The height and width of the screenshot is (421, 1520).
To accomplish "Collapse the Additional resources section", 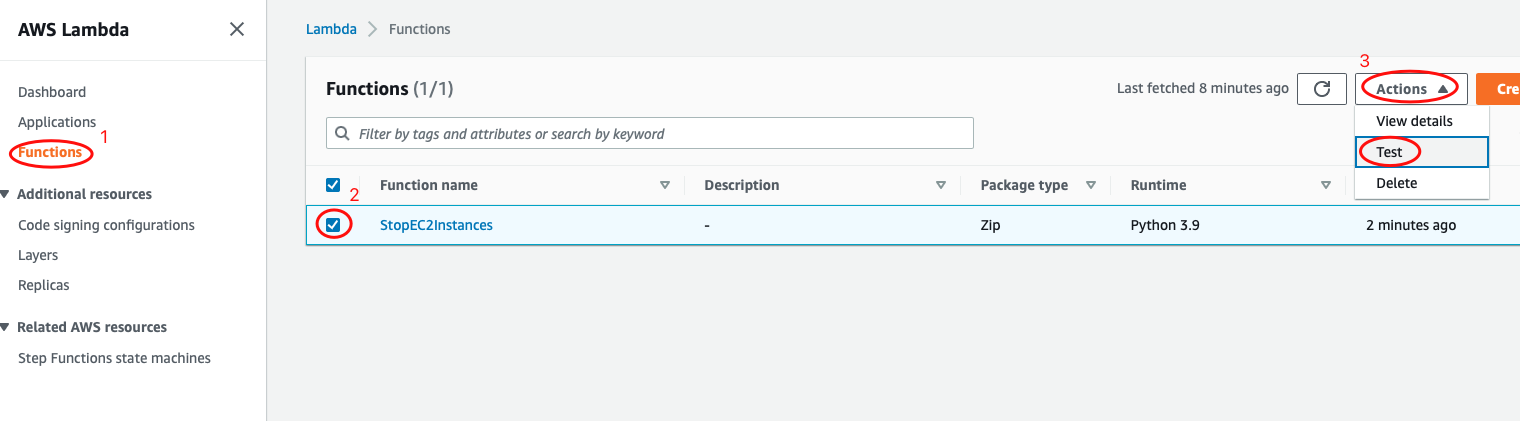I will [x=7, y=194].
